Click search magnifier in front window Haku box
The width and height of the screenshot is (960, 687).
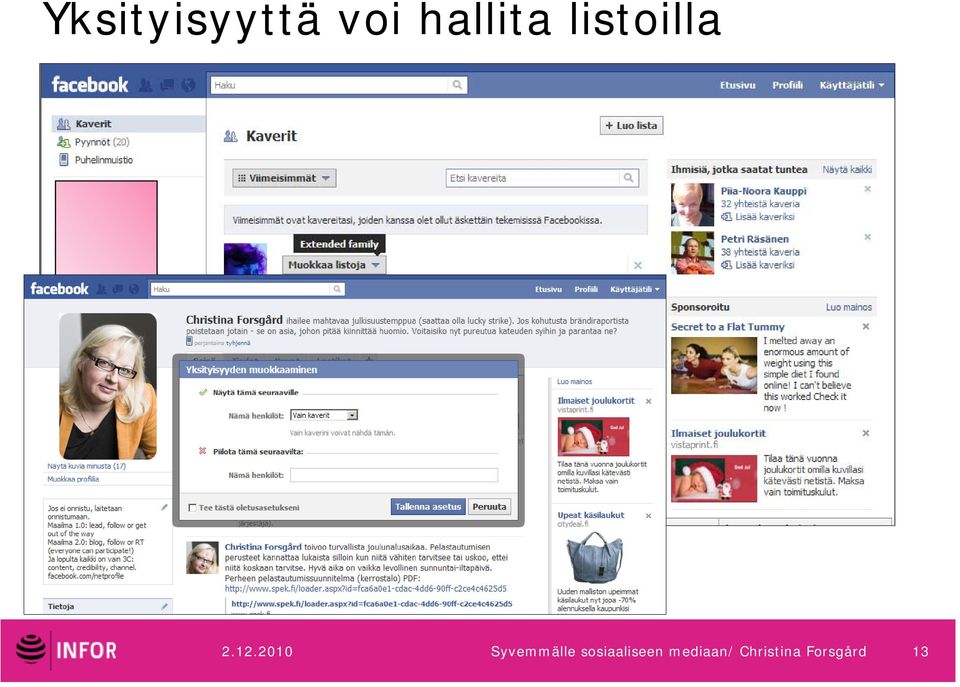[337, 289]
